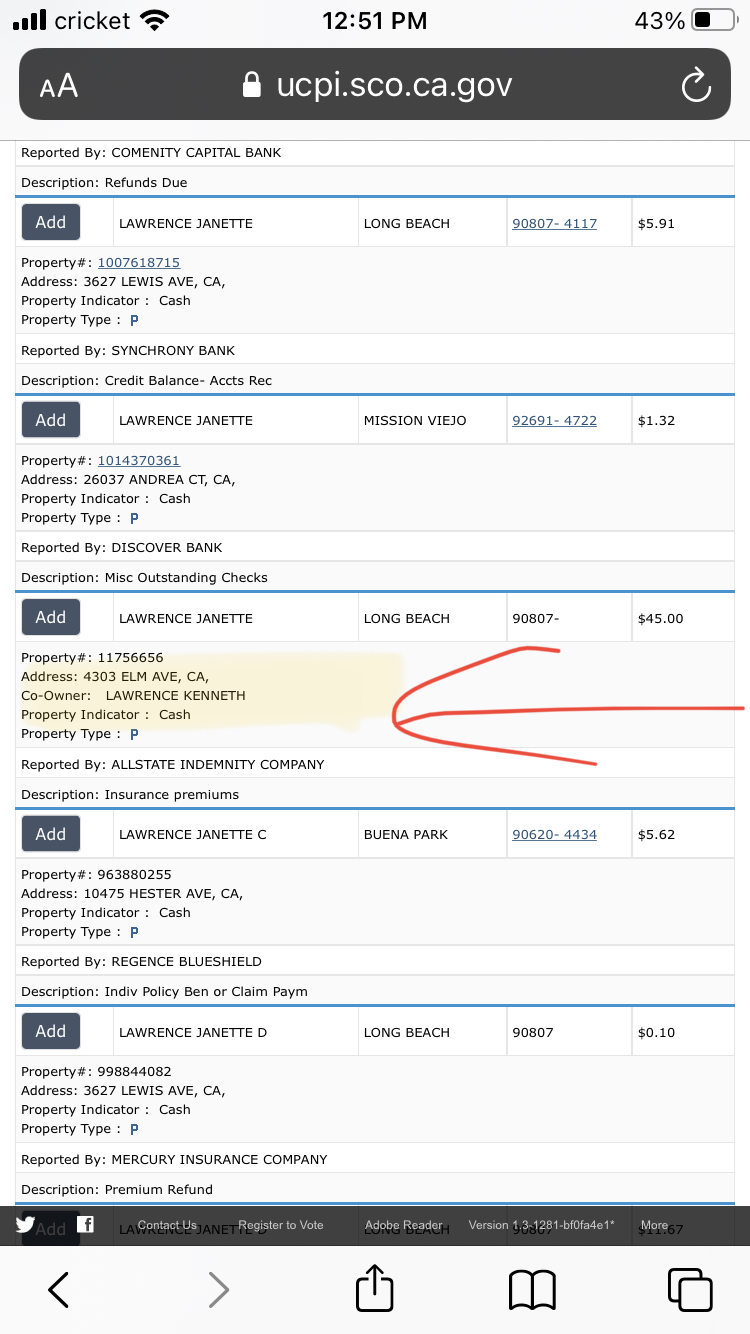Screen dimensions: 750x1334
Task: Add the Mission Viejo $1.32 property
Action: [x=51, y=420]
